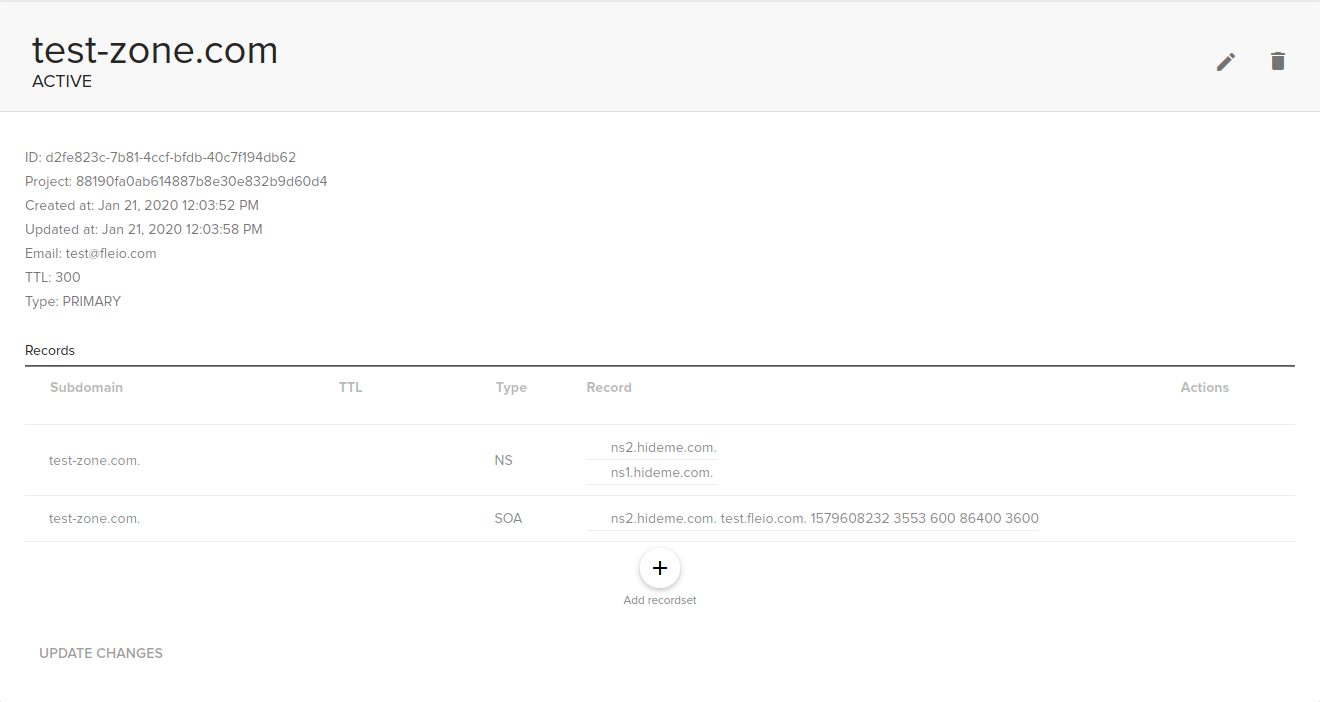Click the Subdomain column header

point(86,387)
